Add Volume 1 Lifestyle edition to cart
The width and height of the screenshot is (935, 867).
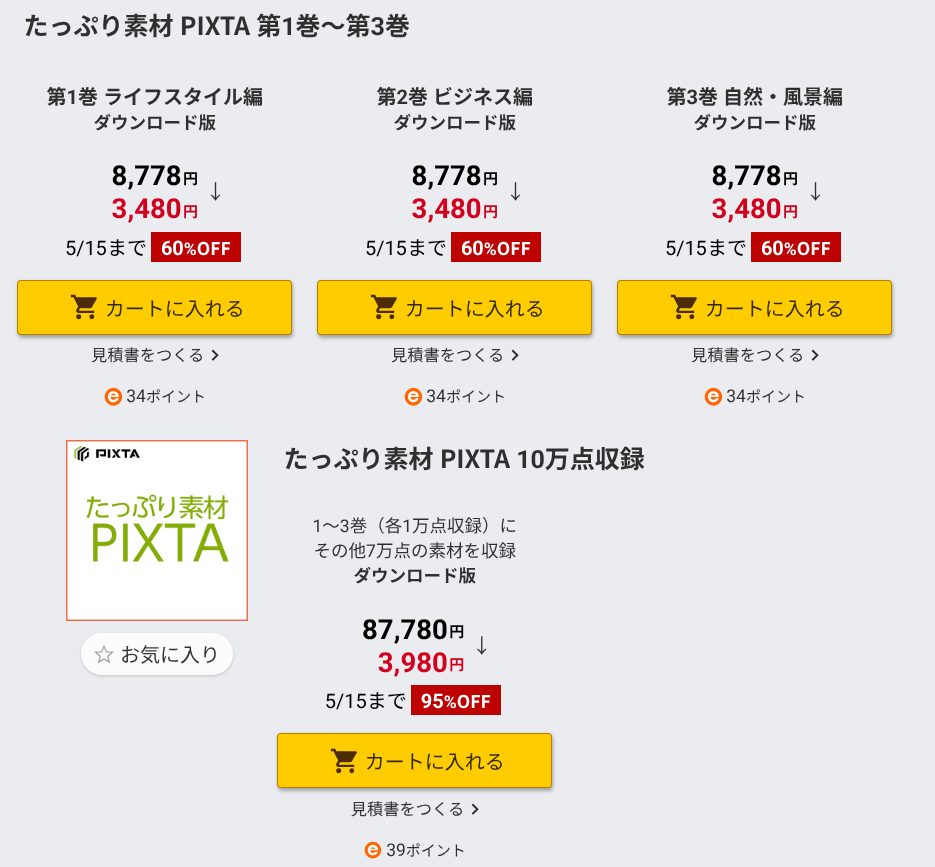[154, 308]
